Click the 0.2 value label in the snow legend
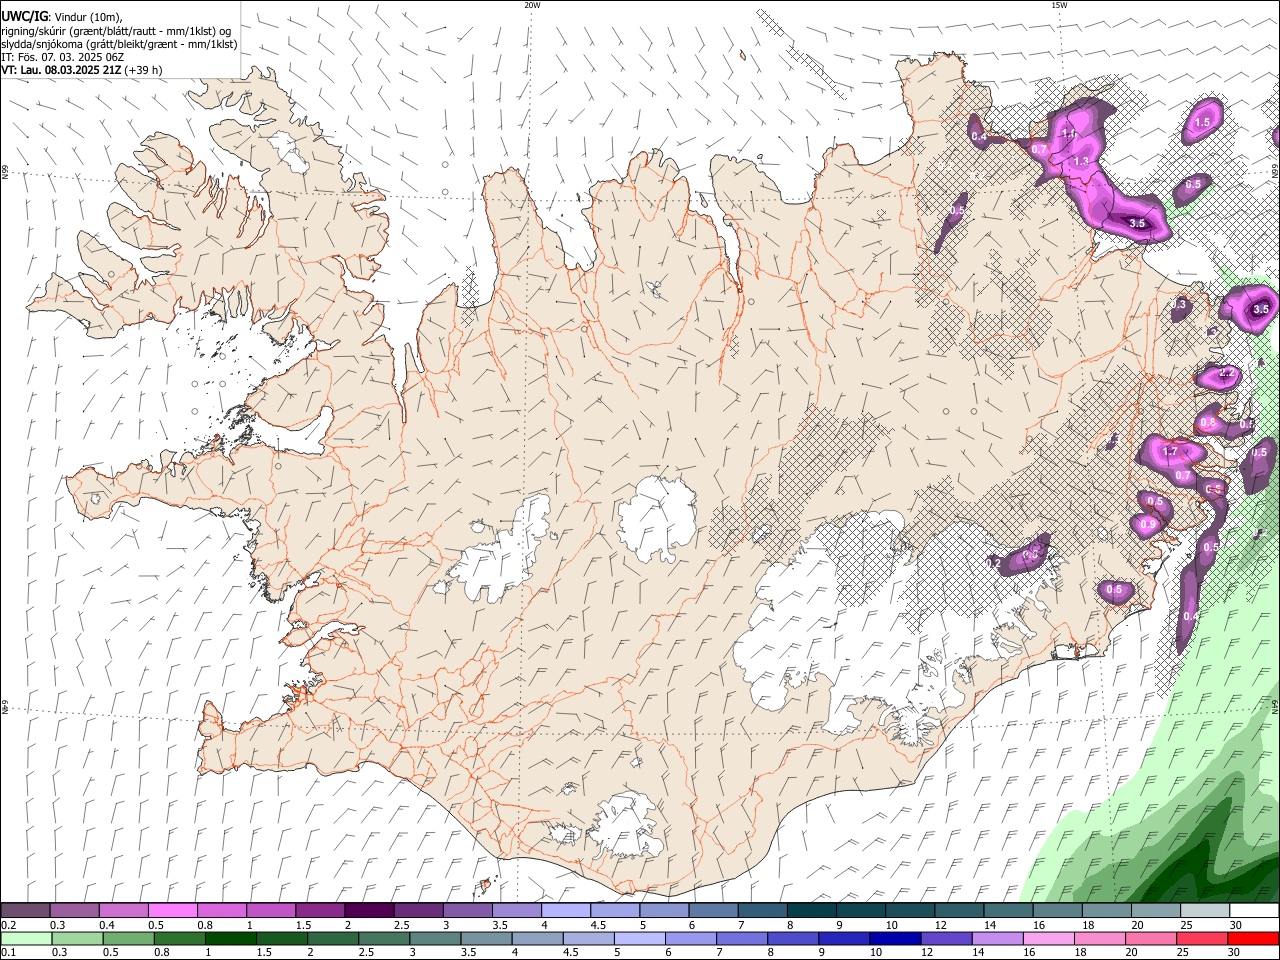 [7, 925]
